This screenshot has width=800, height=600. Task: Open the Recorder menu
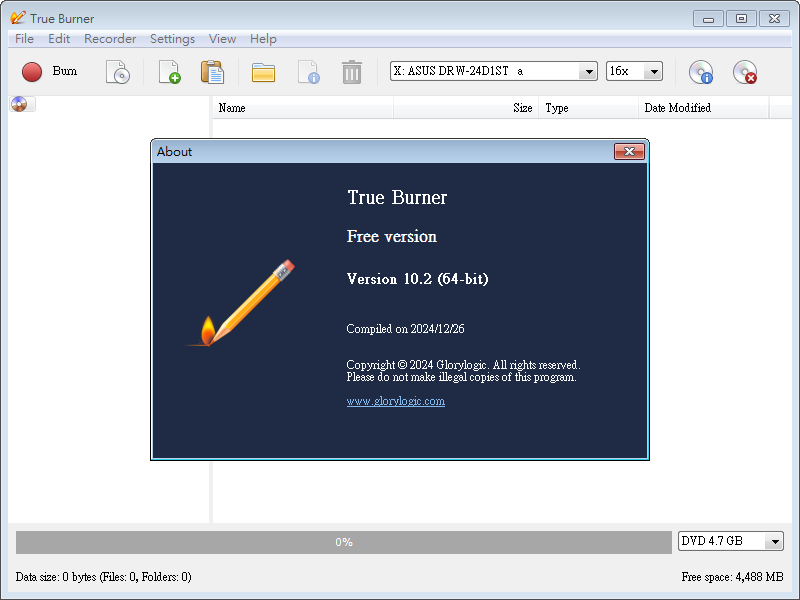(x=110, y=39)
